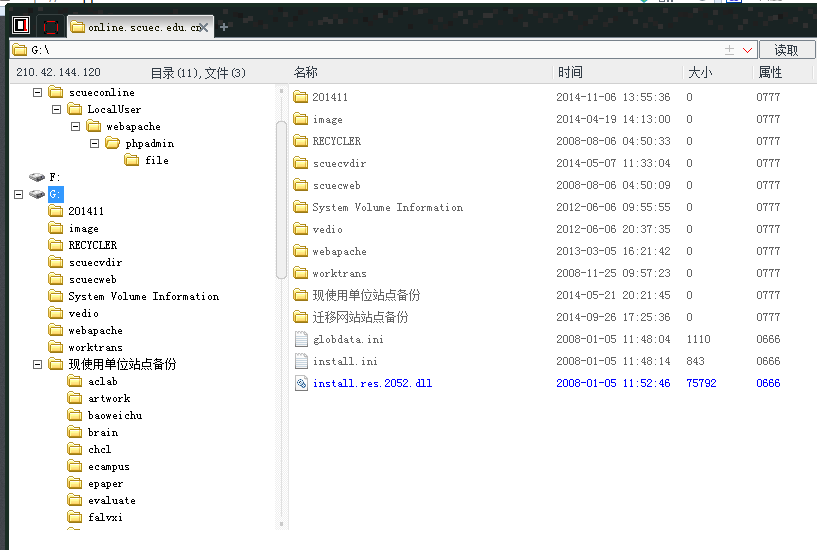Select the file folder under phpadmin

[147, 160]
